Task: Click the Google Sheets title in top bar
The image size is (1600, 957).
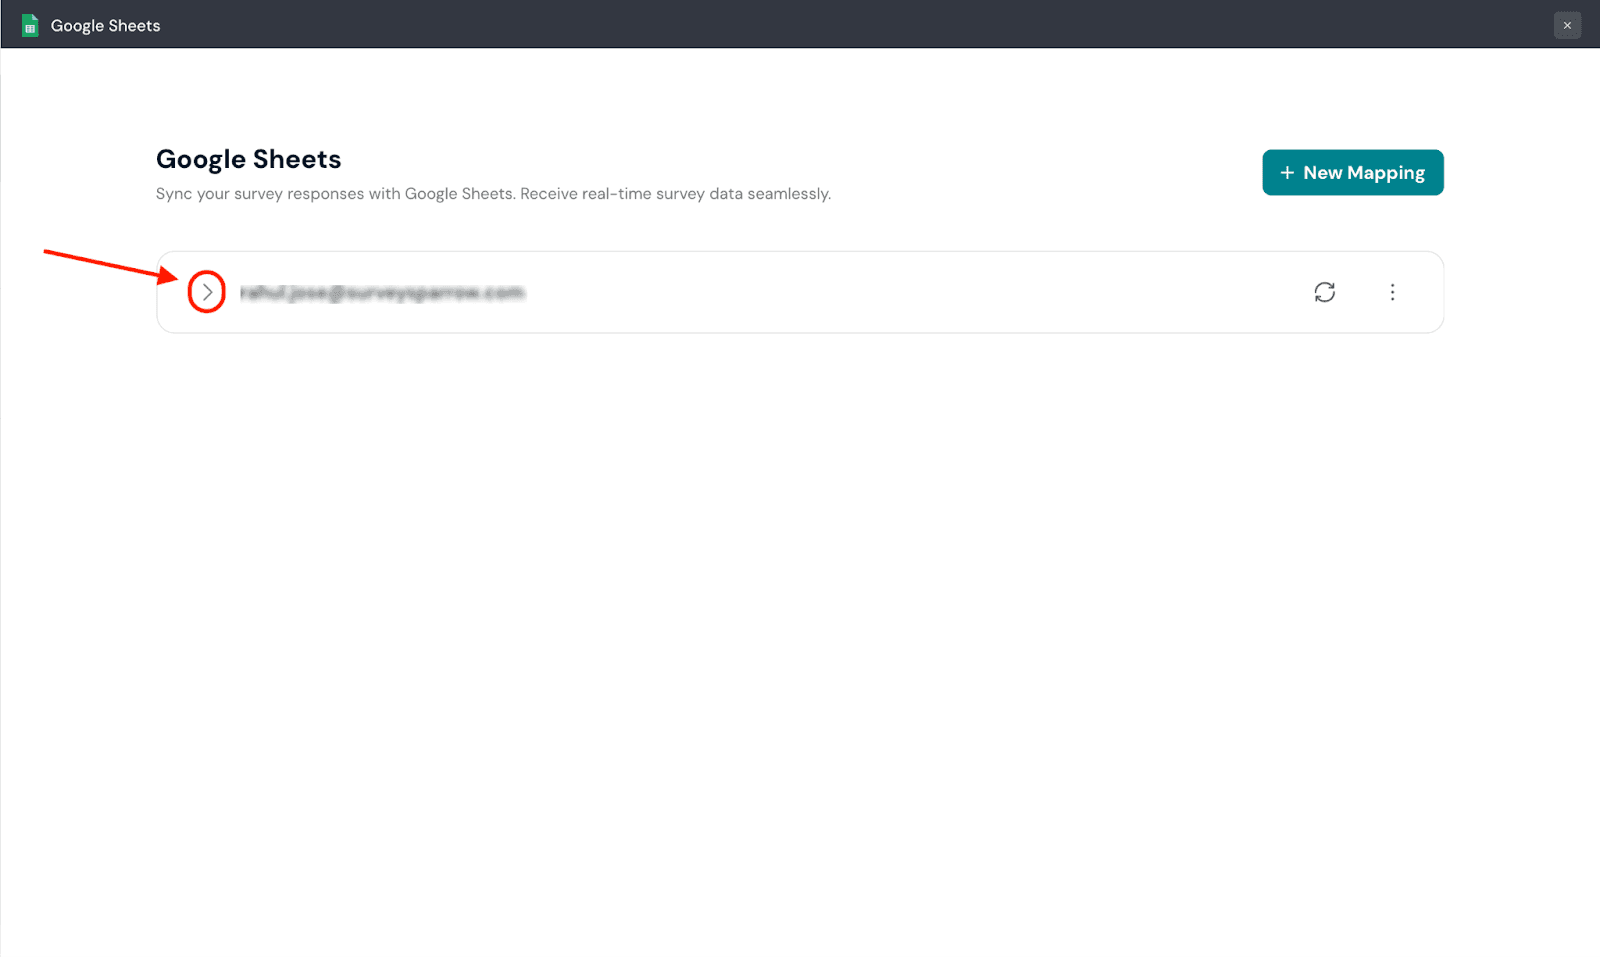Action: 105,26
